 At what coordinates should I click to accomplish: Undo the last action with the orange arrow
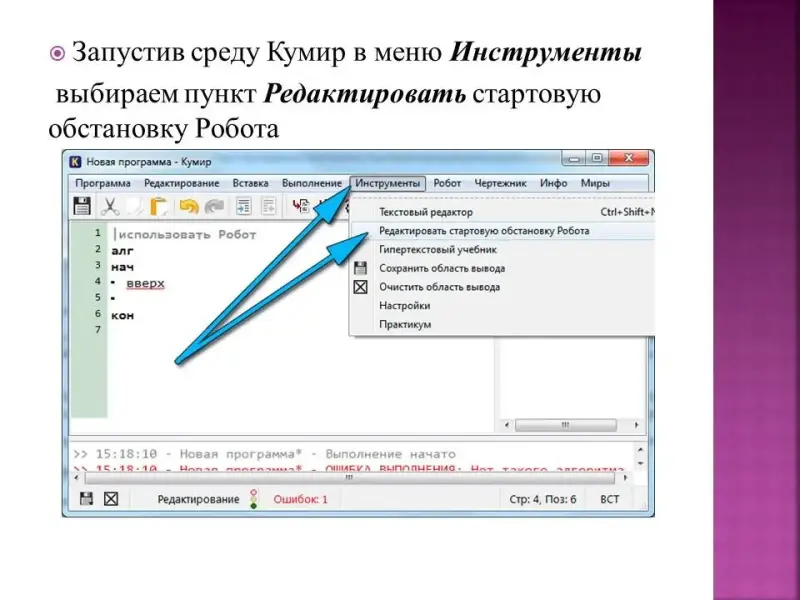188,207
